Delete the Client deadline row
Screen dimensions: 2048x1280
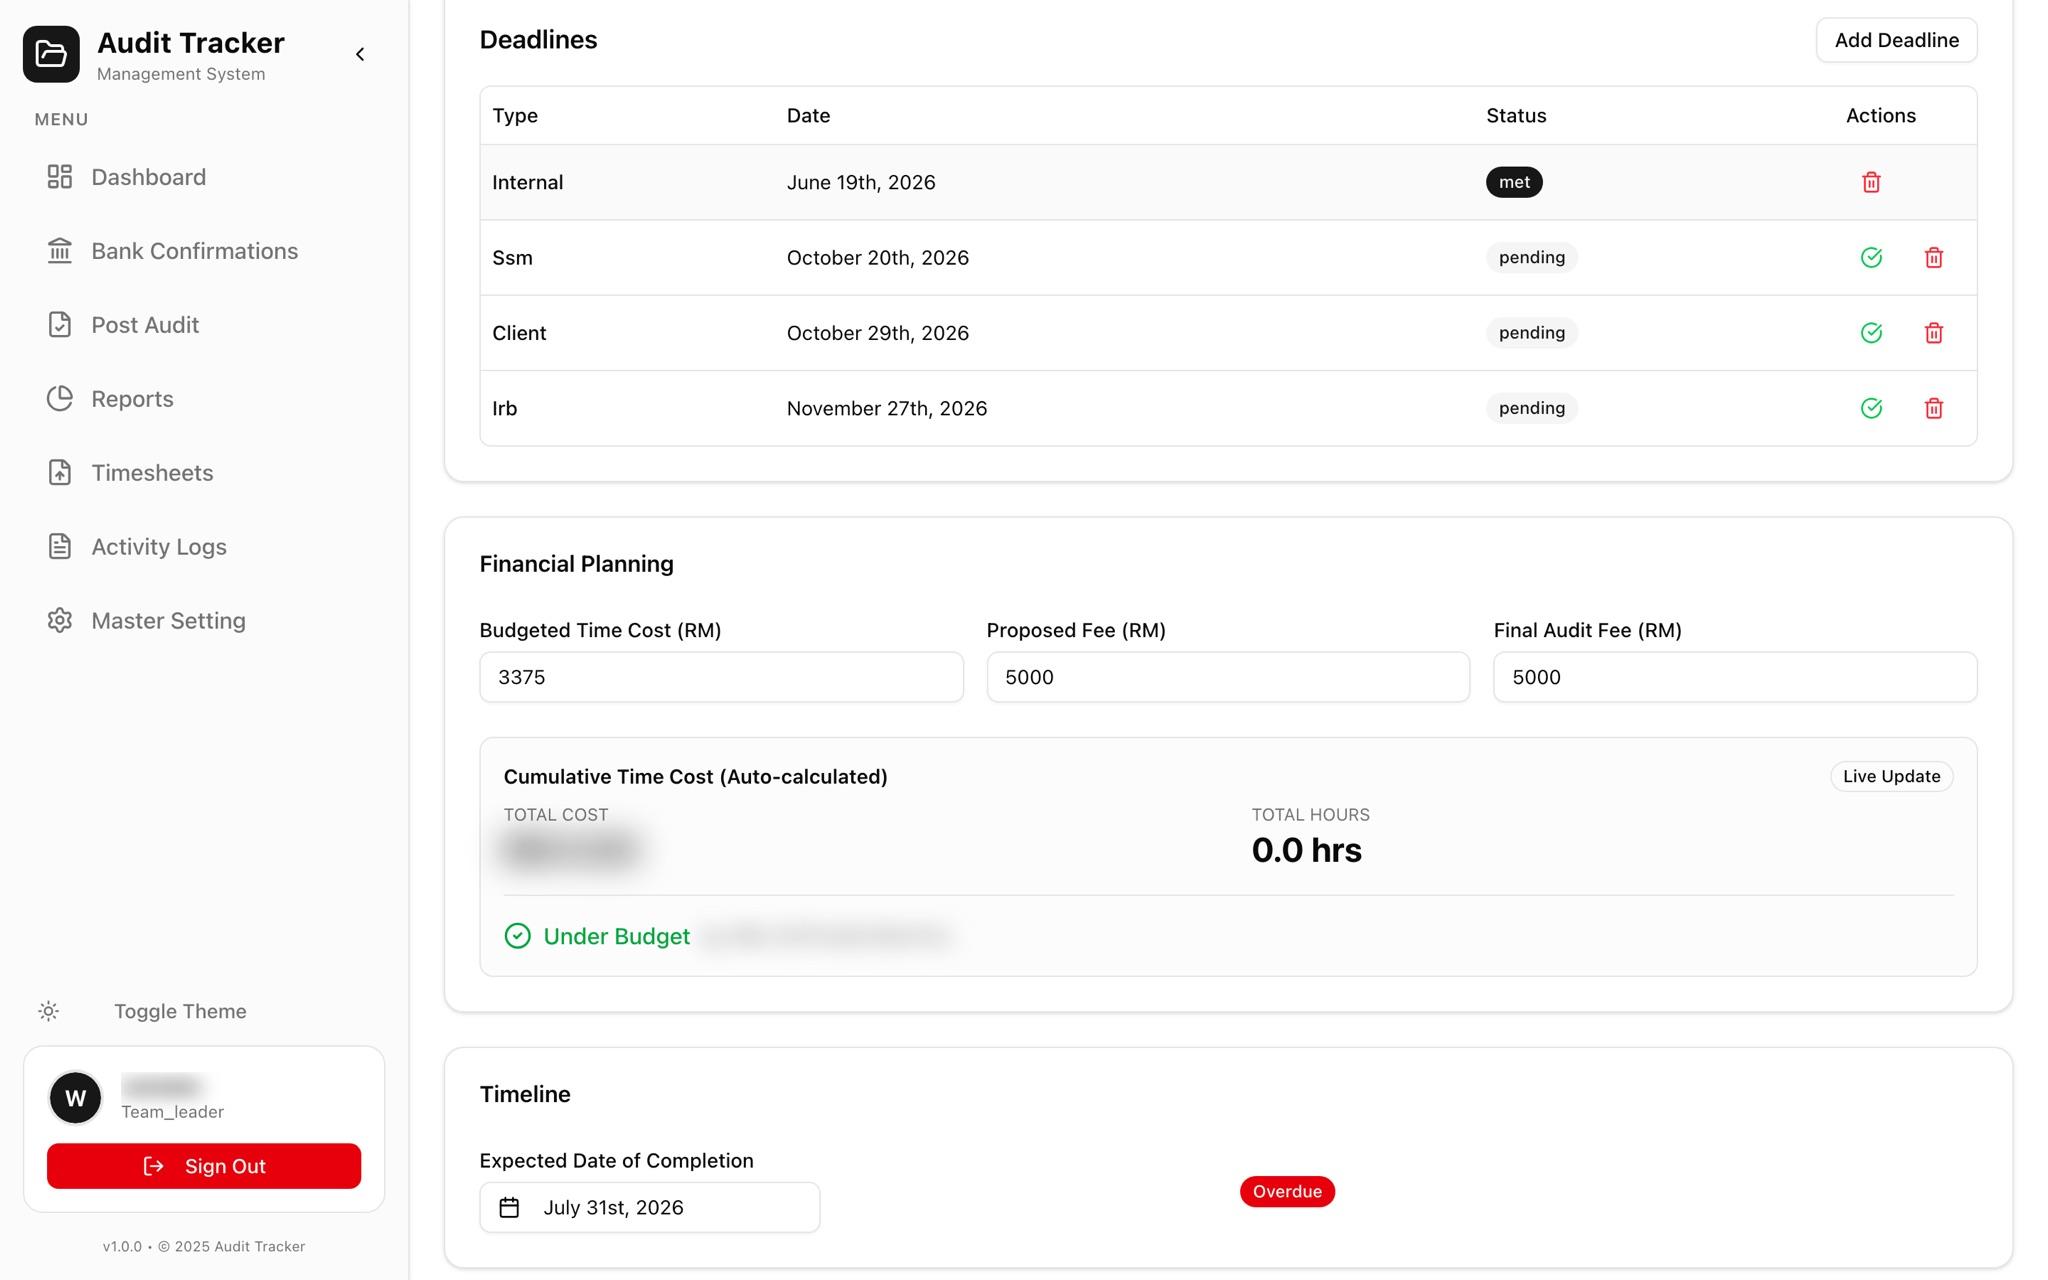1933,333
